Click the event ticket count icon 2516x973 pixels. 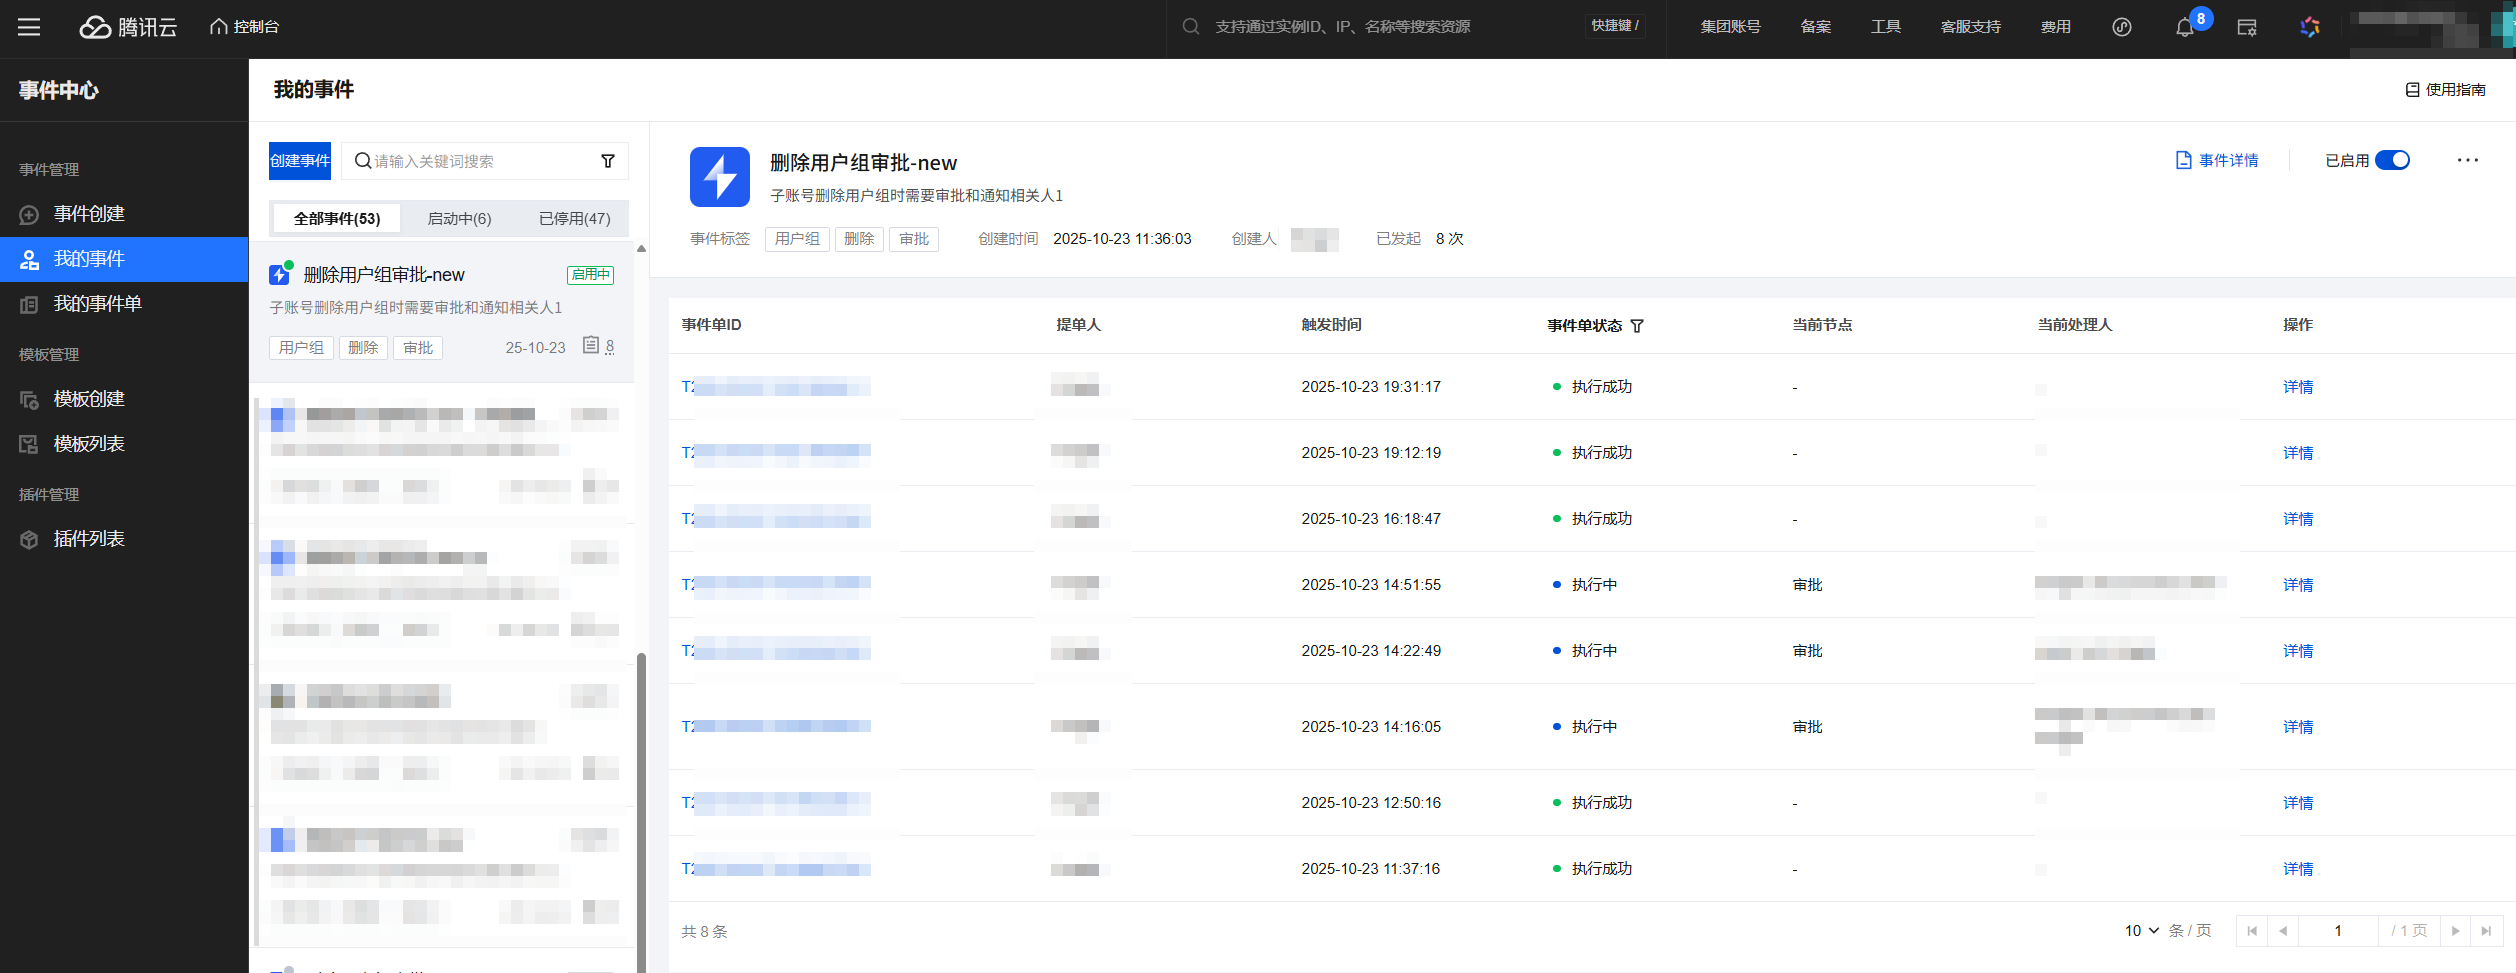(591, 346)
